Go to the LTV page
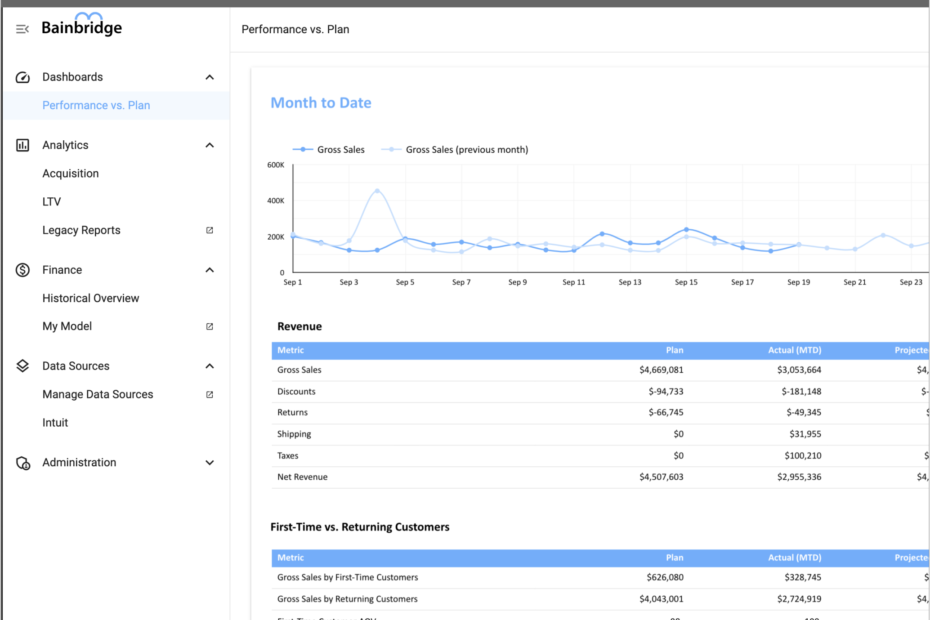Screen dimensions: 930x620 pos(52,202)
